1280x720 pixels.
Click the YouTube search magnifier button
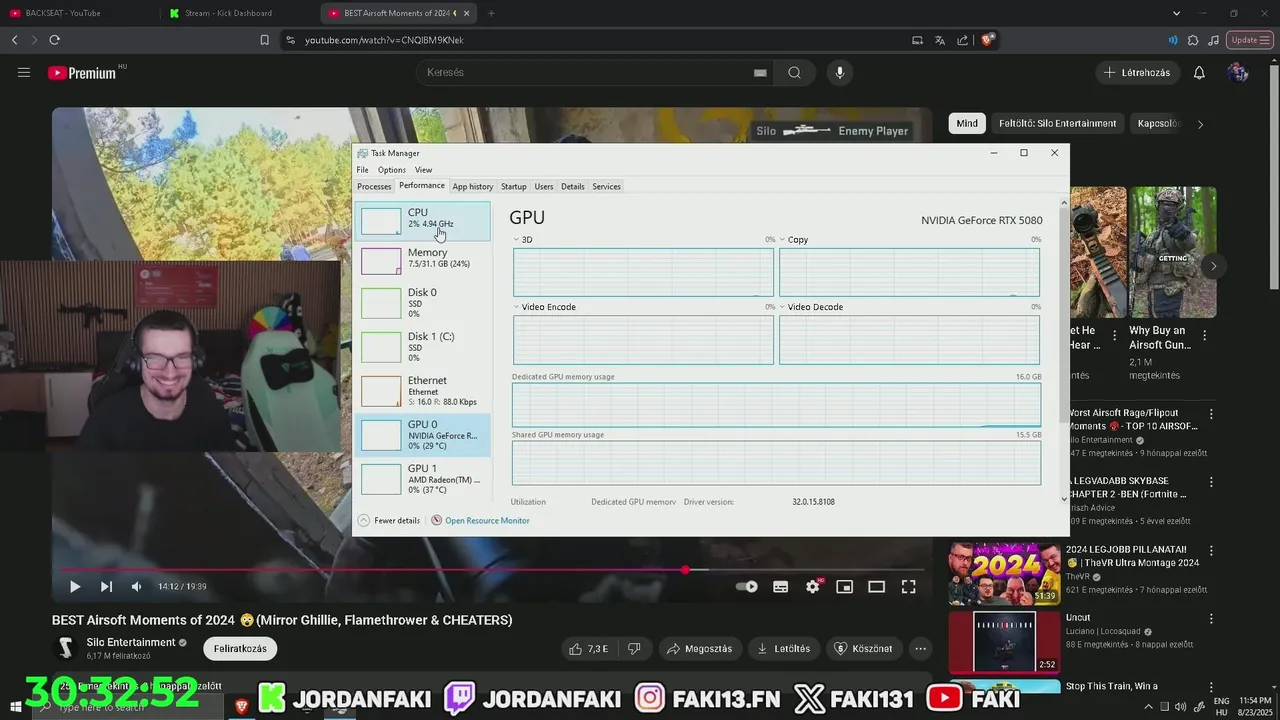(x=794, y=72)
